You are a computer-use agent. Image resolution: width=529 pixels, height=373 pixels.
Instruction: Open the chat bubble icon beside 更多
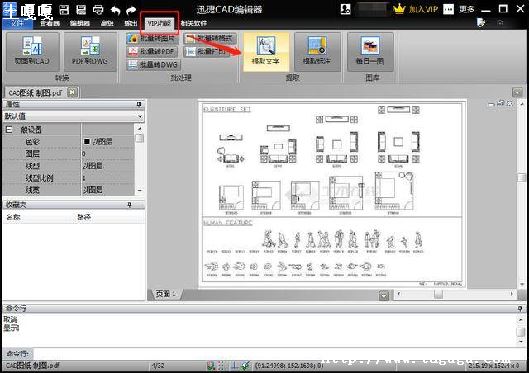448,9
